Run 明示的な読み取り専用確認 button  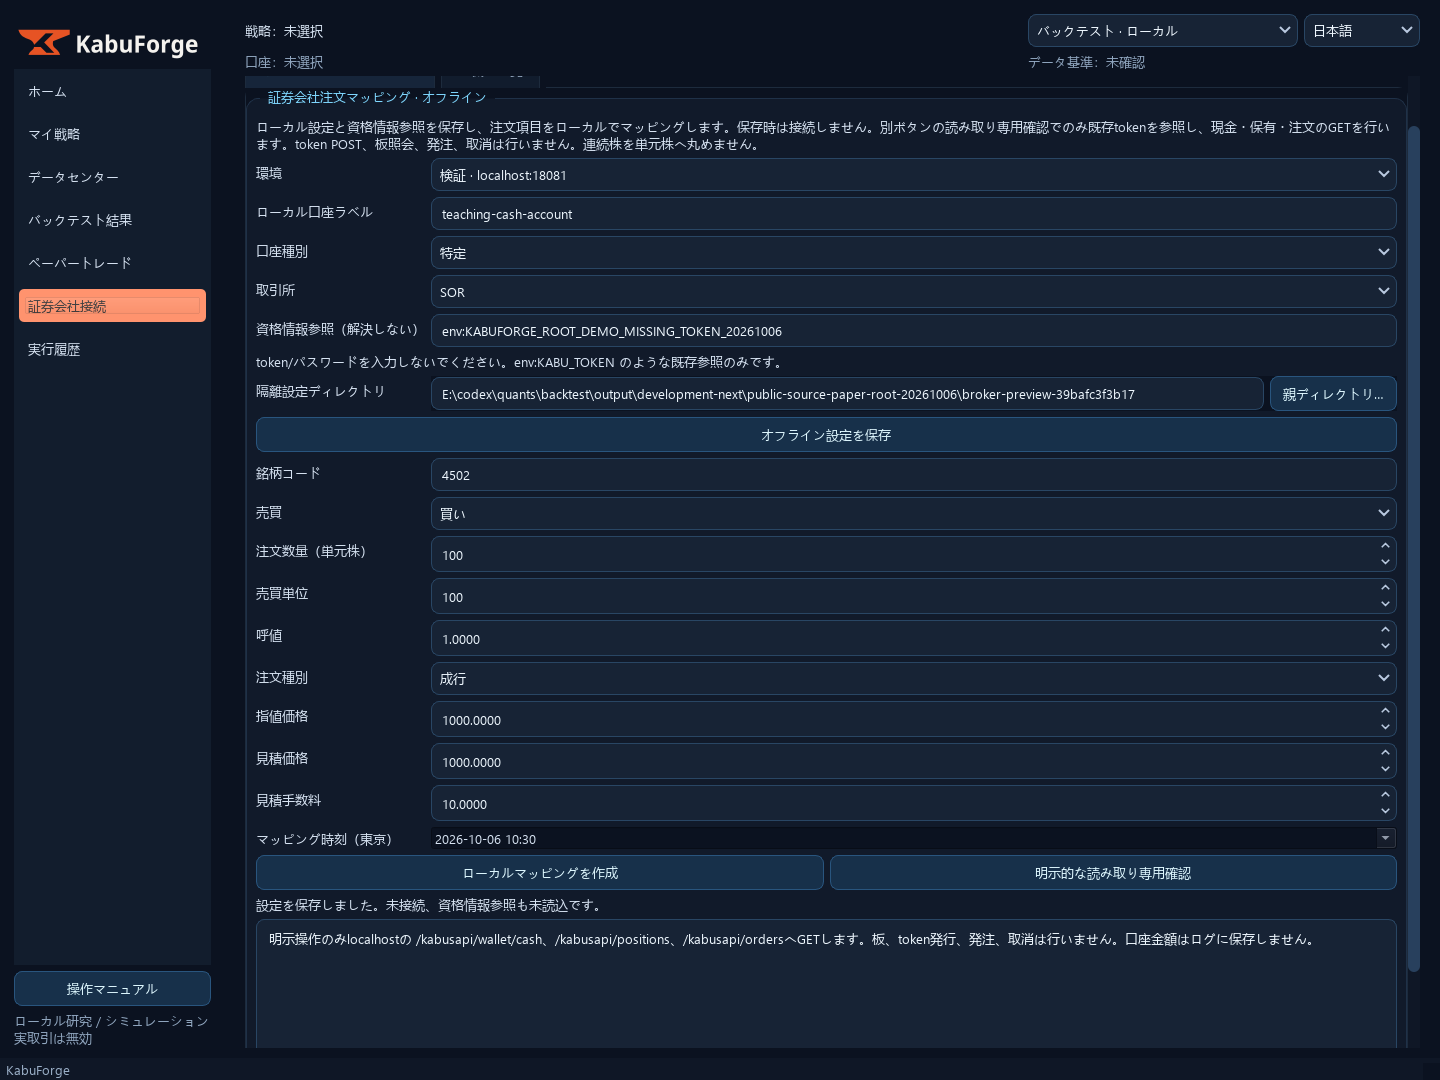(1113, 873)
